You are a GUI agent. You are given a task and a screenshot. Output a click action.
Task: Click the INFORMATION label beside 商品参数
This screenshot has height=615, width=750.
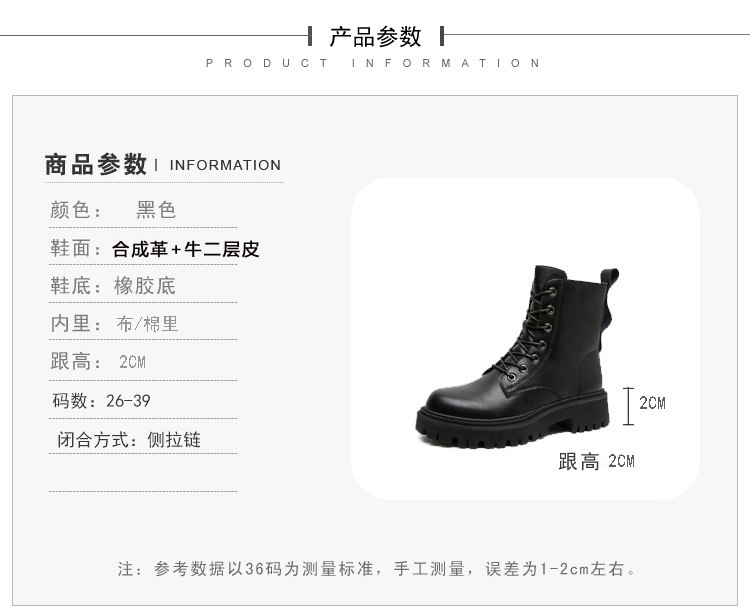coord(225,165)
